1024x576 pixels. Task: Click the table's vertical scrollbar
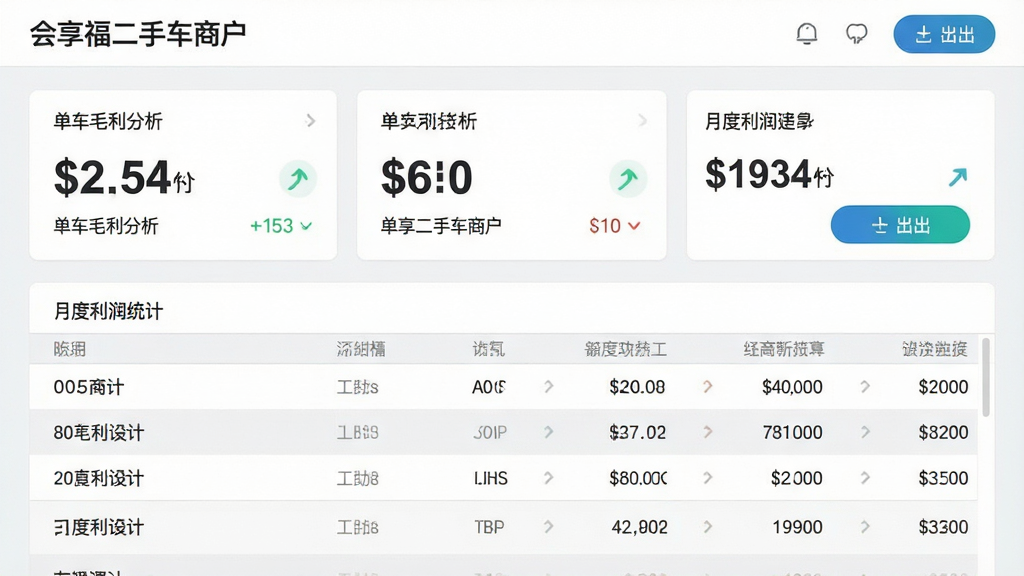985,377
